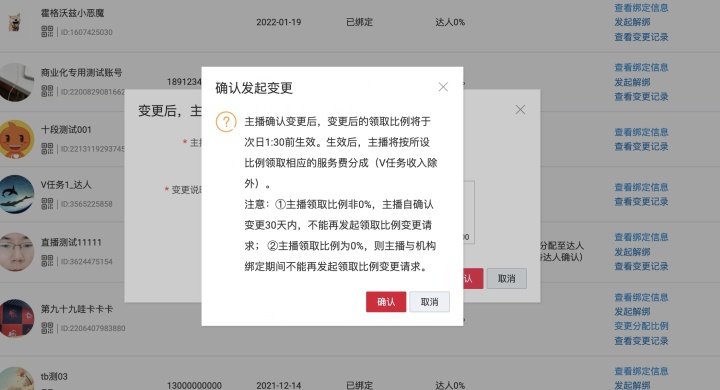View binding info for 第九十九哇卡卡卡
Image resolution: width=720 pixels, height=390 pixels.
[x=641, y=297]
